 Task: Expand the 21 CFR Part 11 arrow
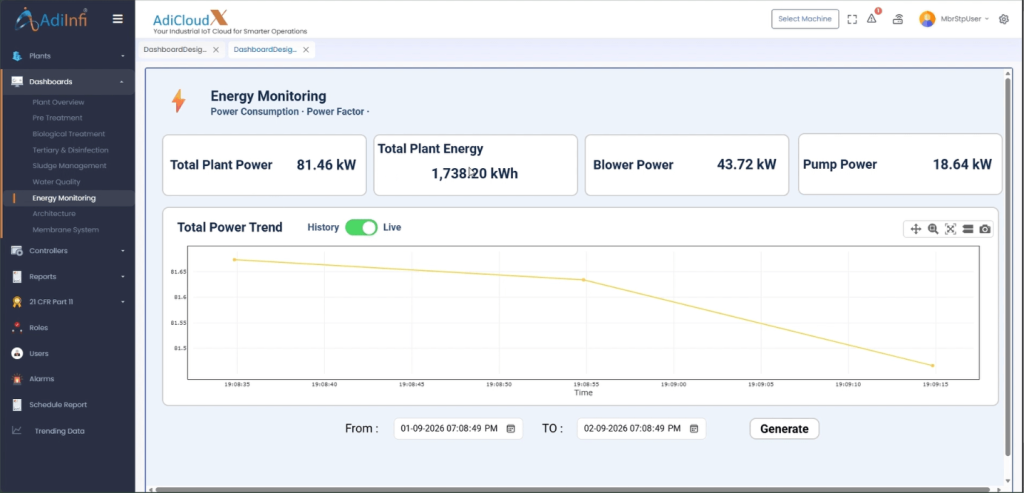point(122,302)
